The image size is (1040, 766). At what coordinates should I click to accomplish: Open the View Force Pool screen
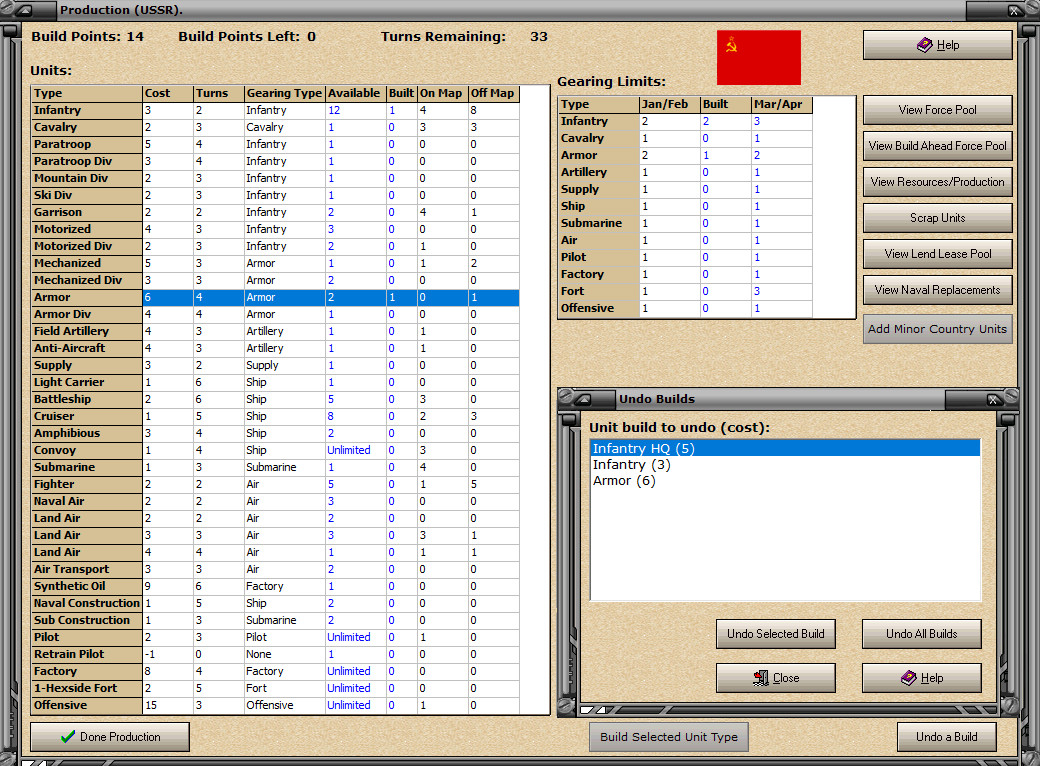[937, 110]
